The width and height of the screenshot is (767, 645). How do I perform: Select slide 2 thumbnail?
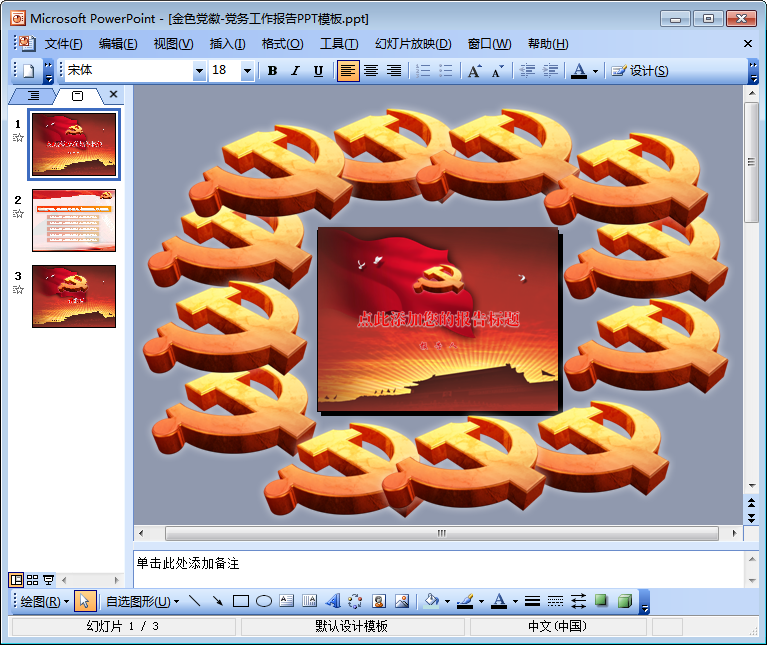tap(74, 221)
